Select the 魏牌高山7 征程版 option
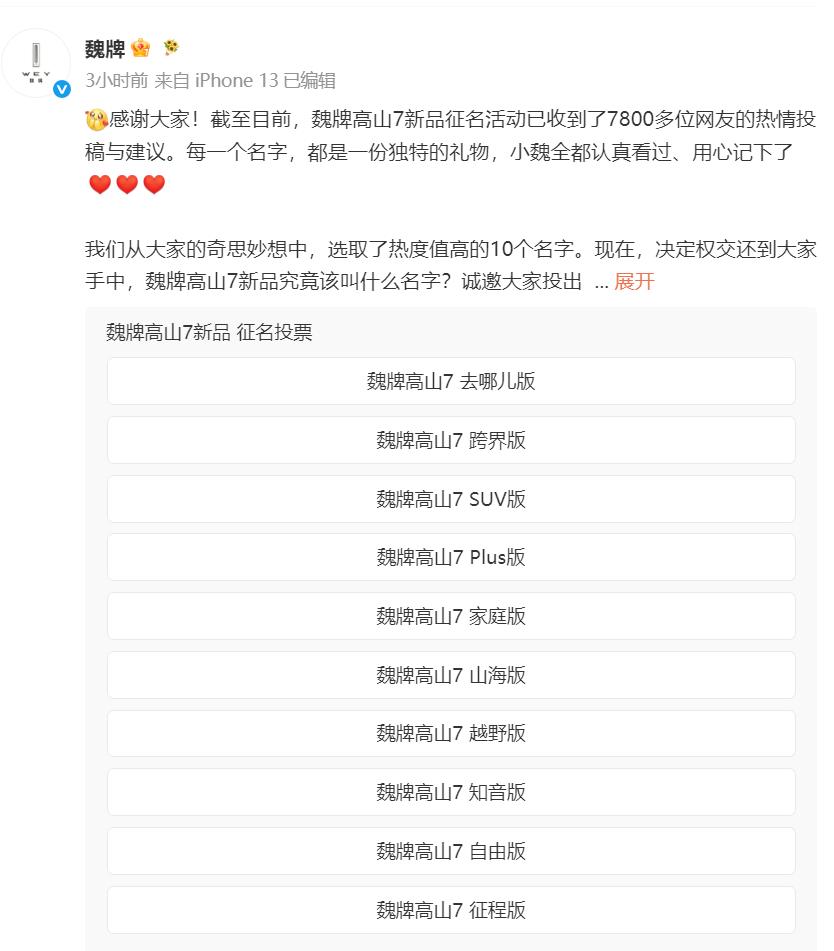The width and height of the screenshot is (834, 951). pyautogui.click(x=451, y=910)
